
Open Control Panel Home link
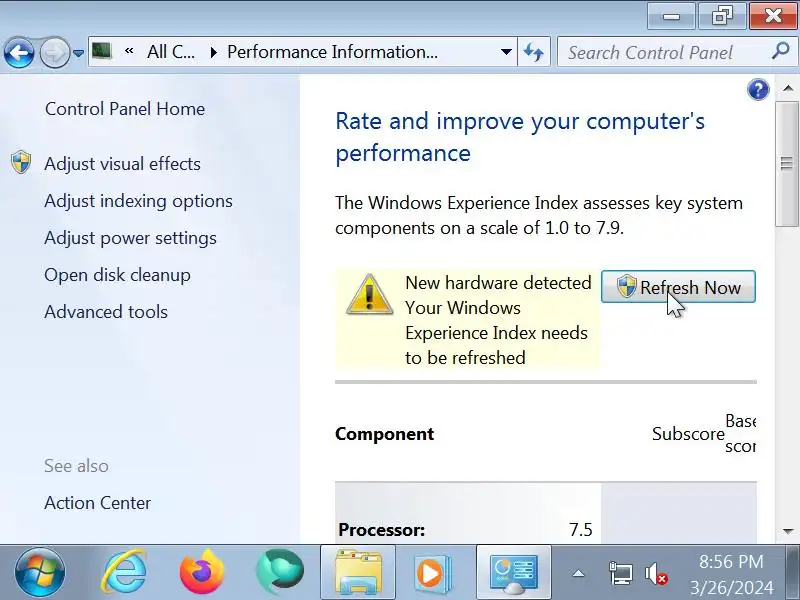click(x=125, y=109)
